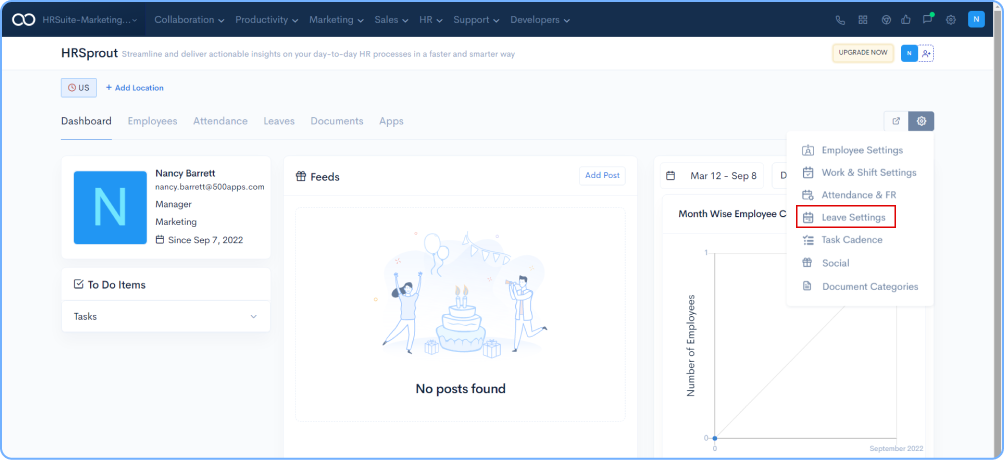
Task: Switch to the Employees tab
Action: [152, 121]
